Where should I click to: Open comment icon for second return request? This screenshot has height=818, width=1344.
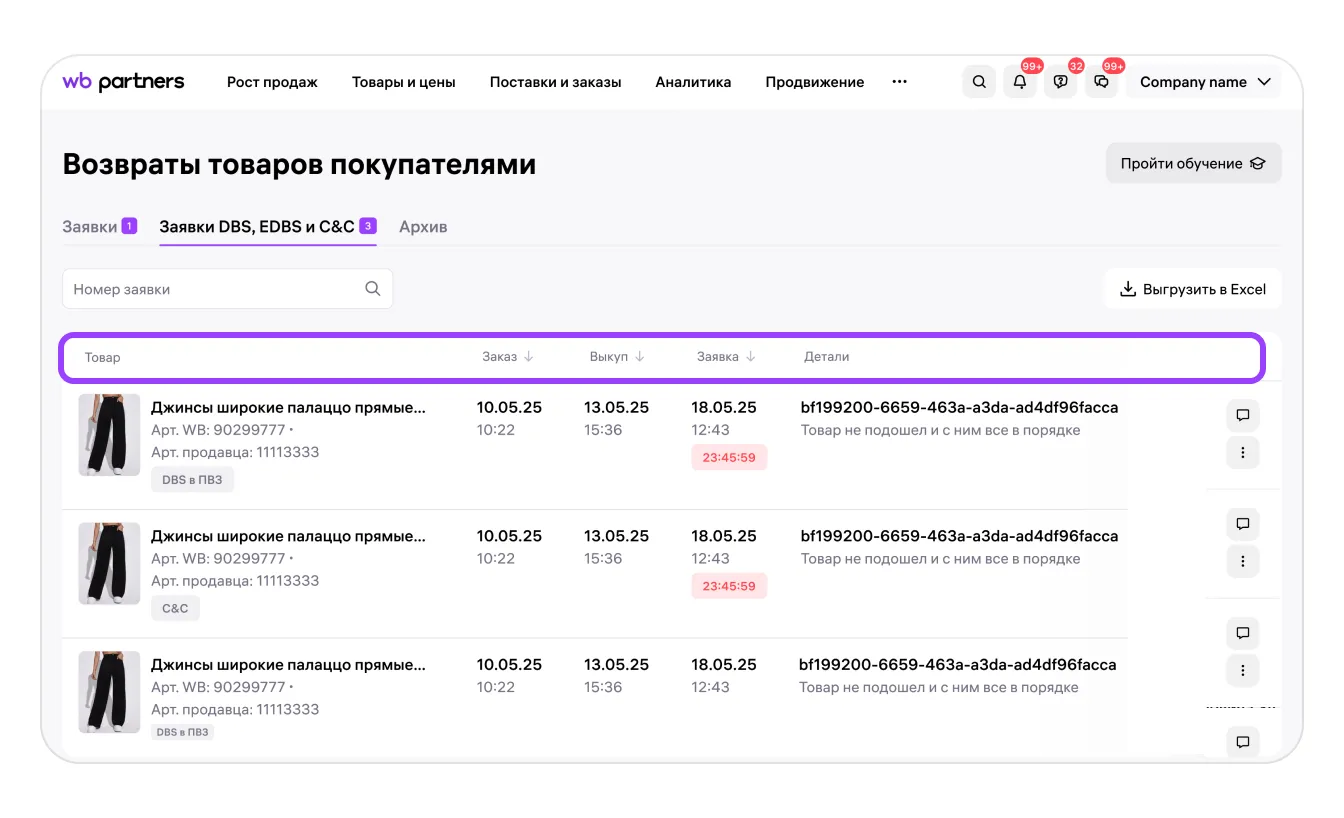click(1242, 524)
